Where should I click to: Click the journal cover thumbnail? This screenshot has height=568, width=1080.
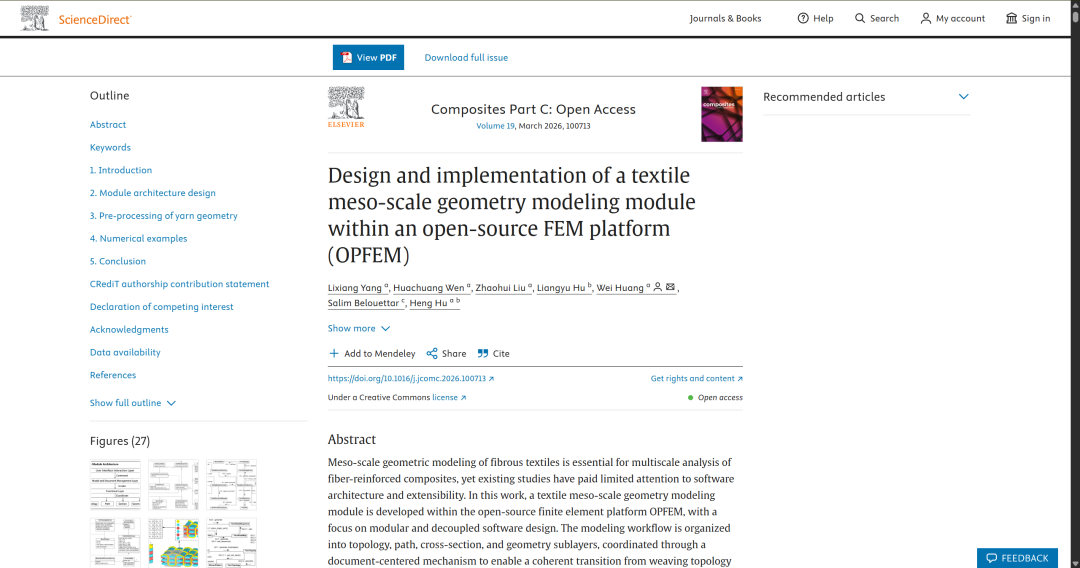coord(722,114)
